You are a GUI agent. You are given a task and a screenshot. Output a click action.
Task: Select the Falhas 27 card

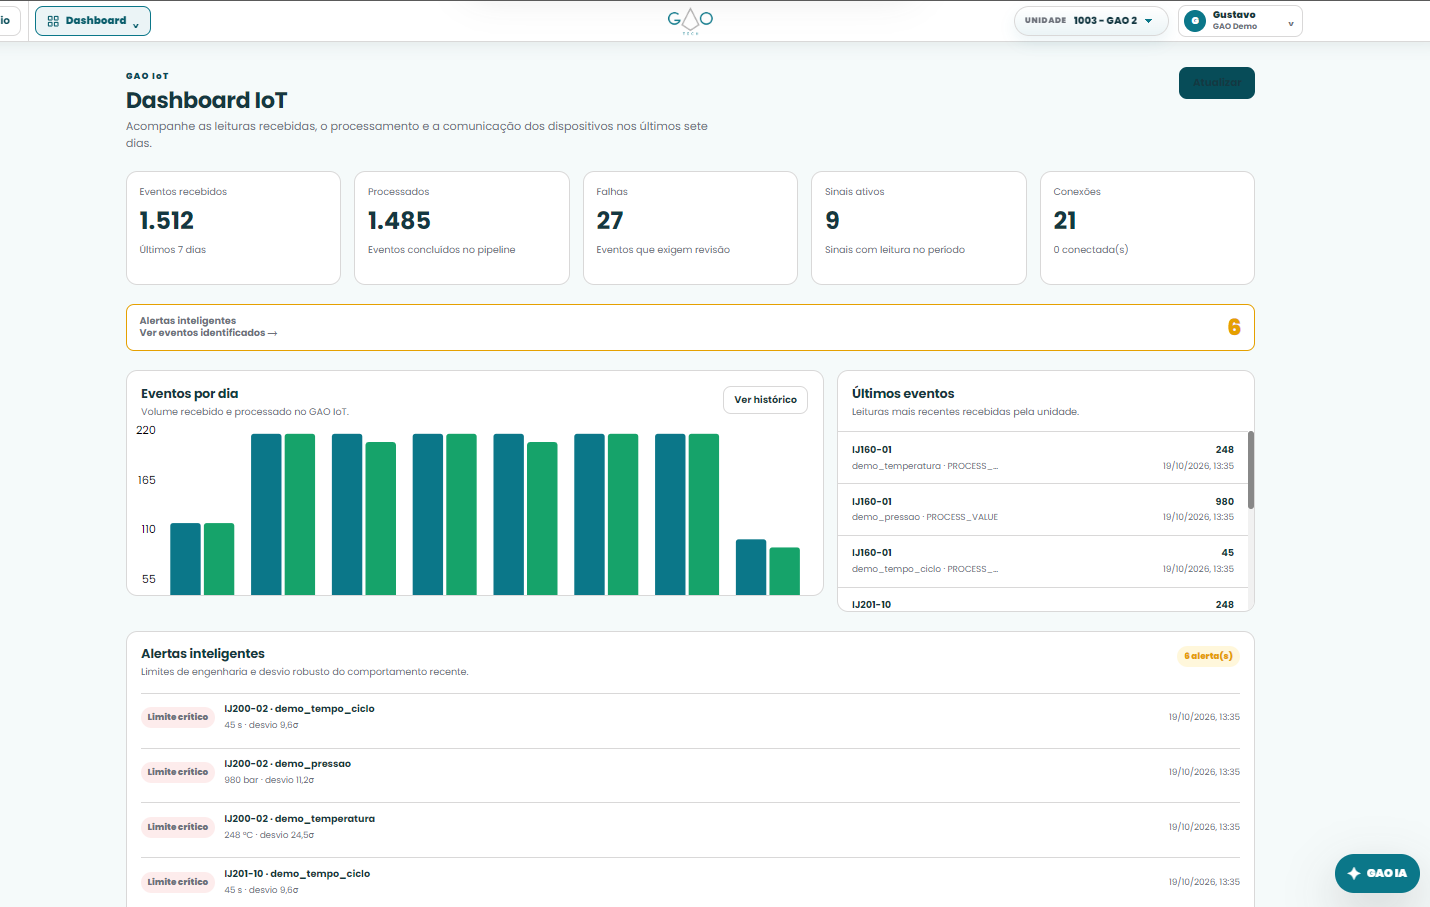[x=690, y=228]
